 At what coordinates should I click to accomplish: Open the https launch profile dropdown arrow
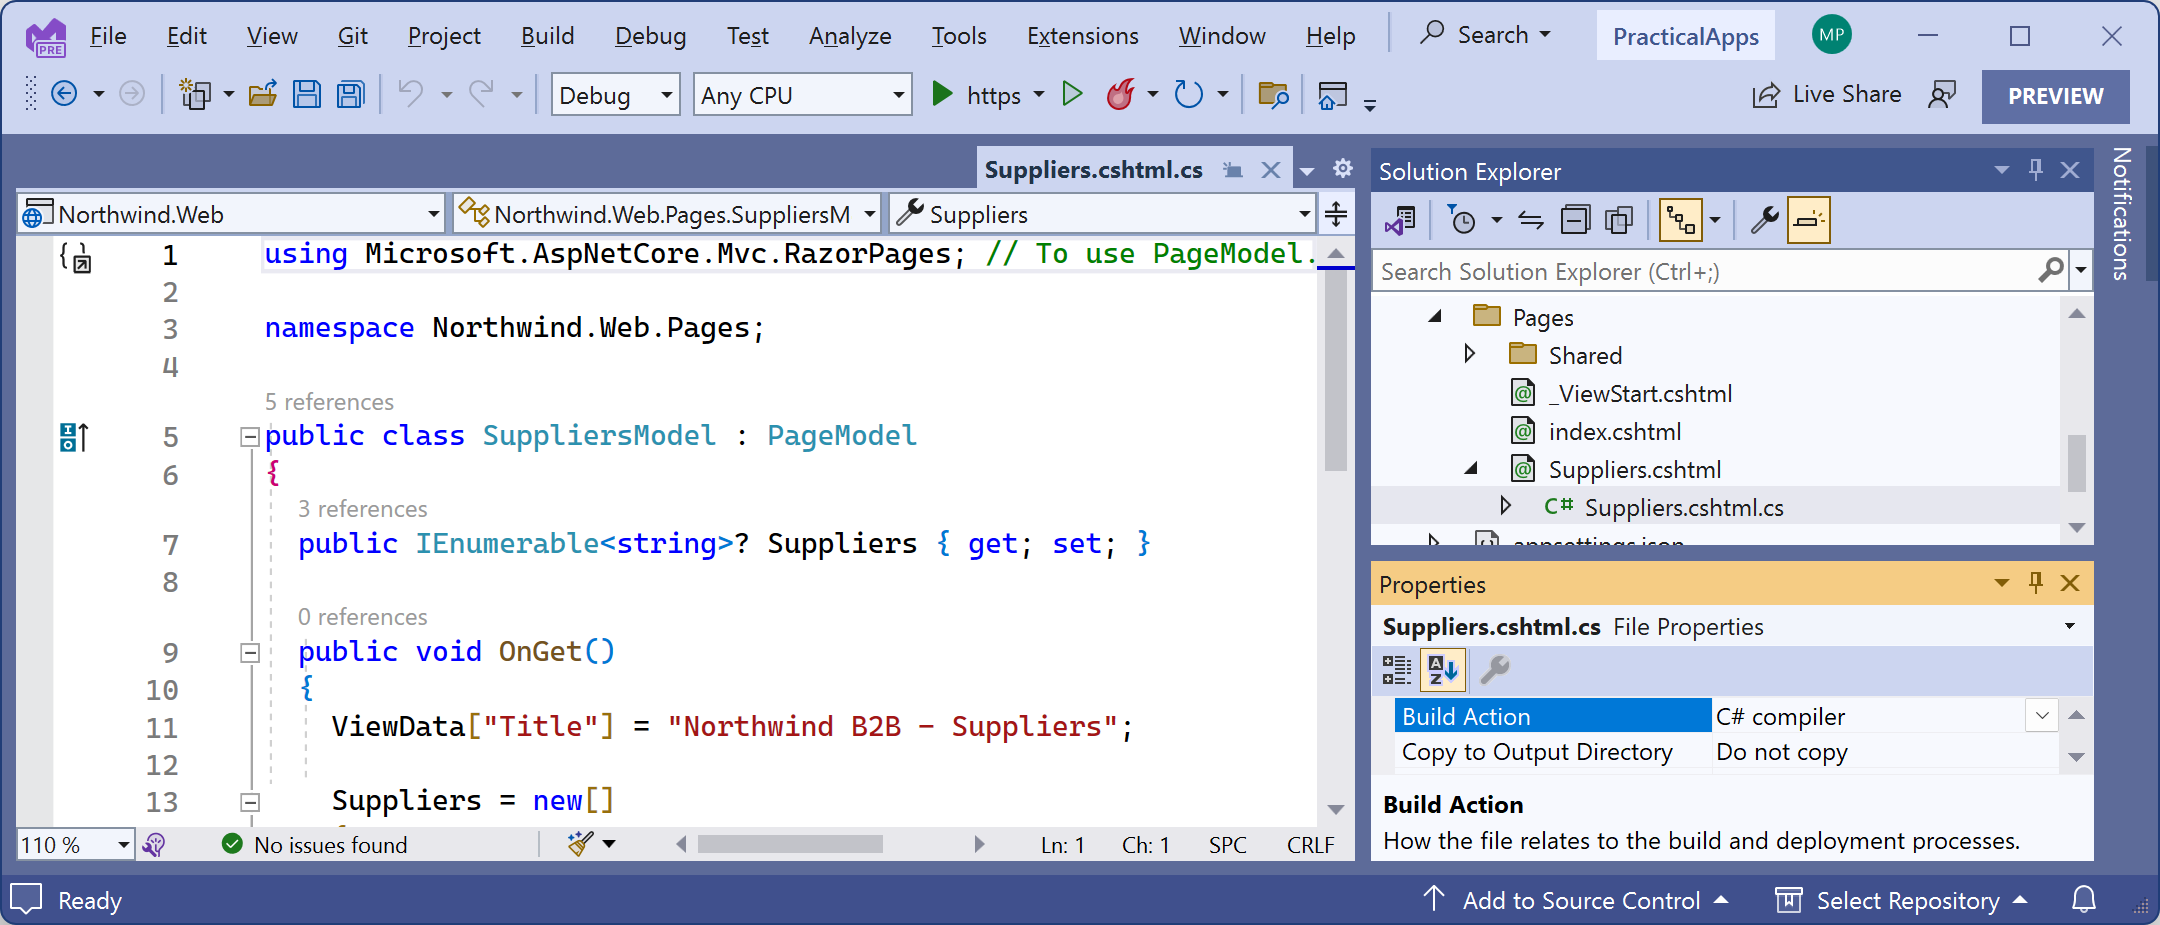(1038, 95)
